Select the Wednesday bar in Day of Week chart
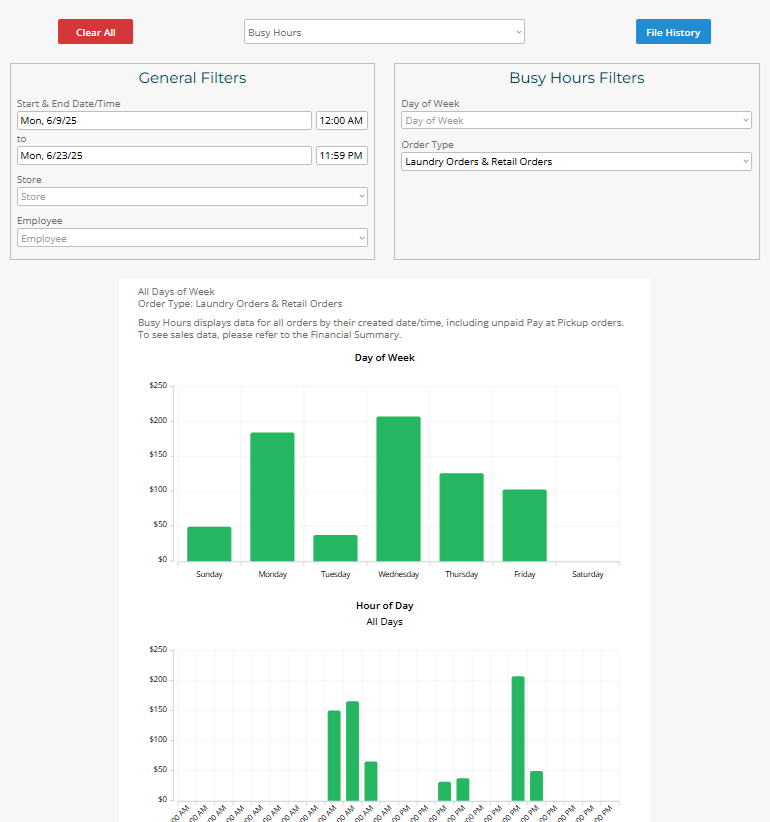The image size is (770, 822). coord(398,489)
